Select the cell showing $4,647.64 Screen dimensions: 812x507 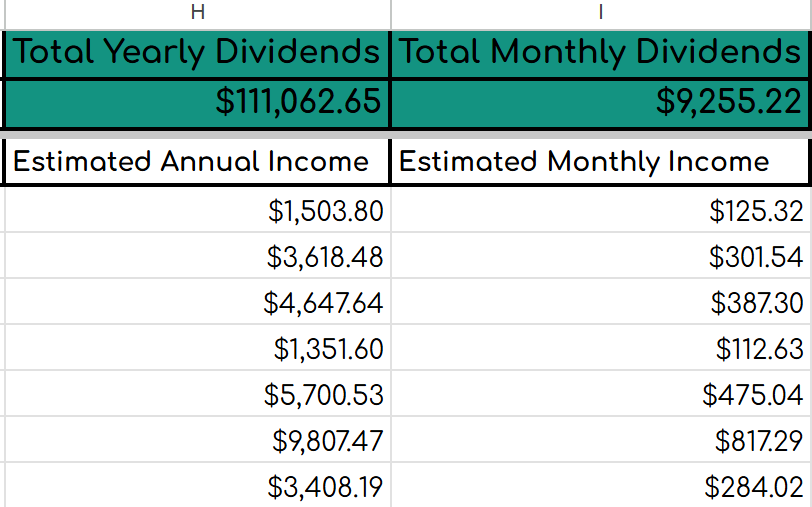(198, 301)
